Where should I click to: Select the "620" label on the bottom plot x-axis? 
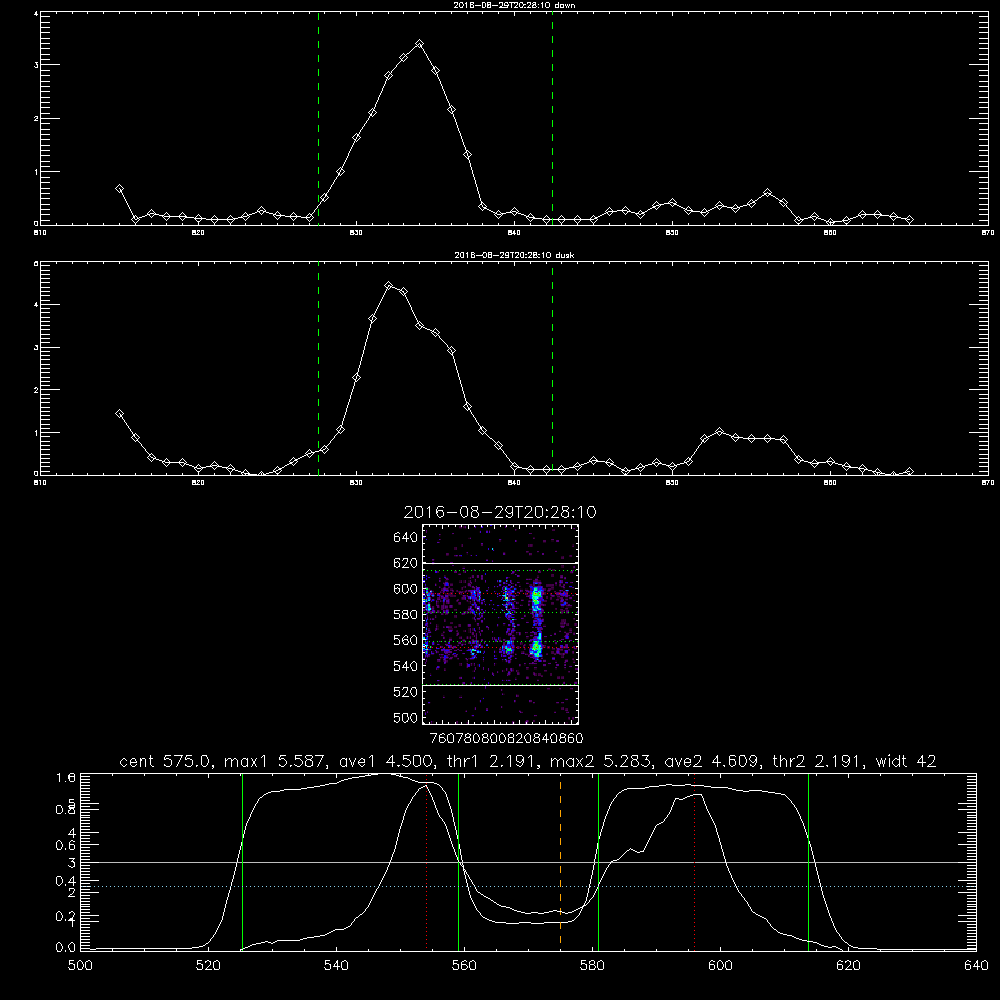849,966
